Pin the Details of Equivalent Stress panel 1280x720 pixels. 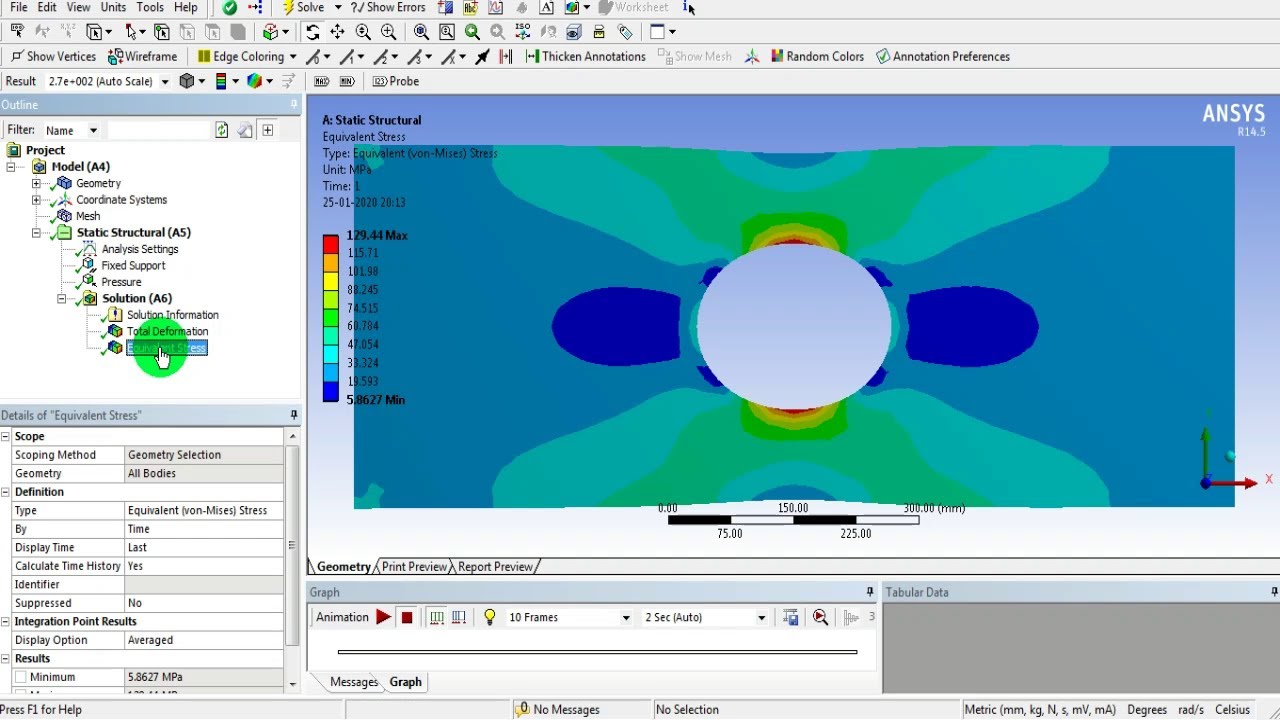(294, 415)
